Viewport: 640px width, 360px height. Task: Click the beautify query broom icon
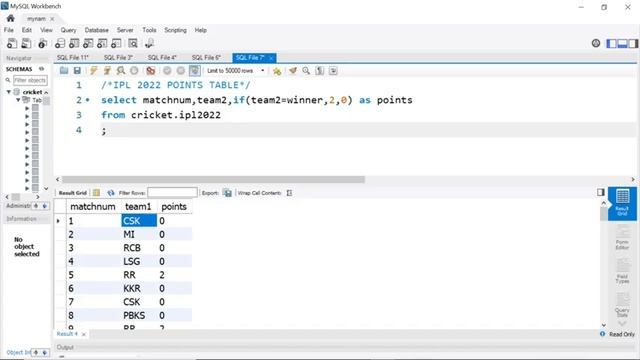293,71
